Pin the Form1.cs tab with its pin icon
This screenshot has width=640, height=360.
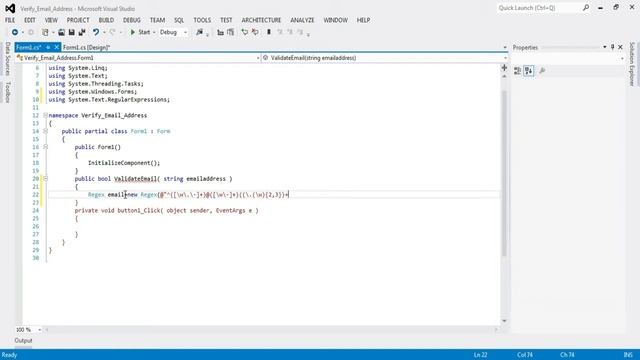pos(48,47)
